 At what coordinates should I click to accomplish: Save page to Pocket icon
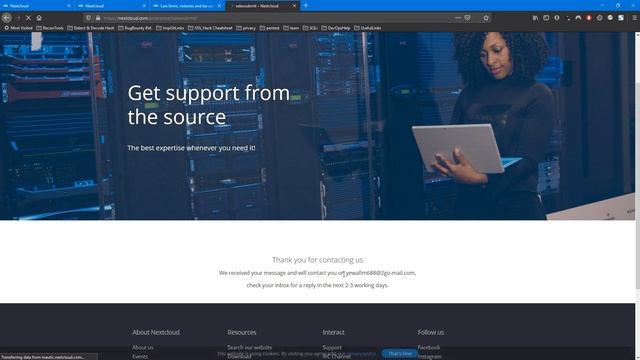pos(468,18)
